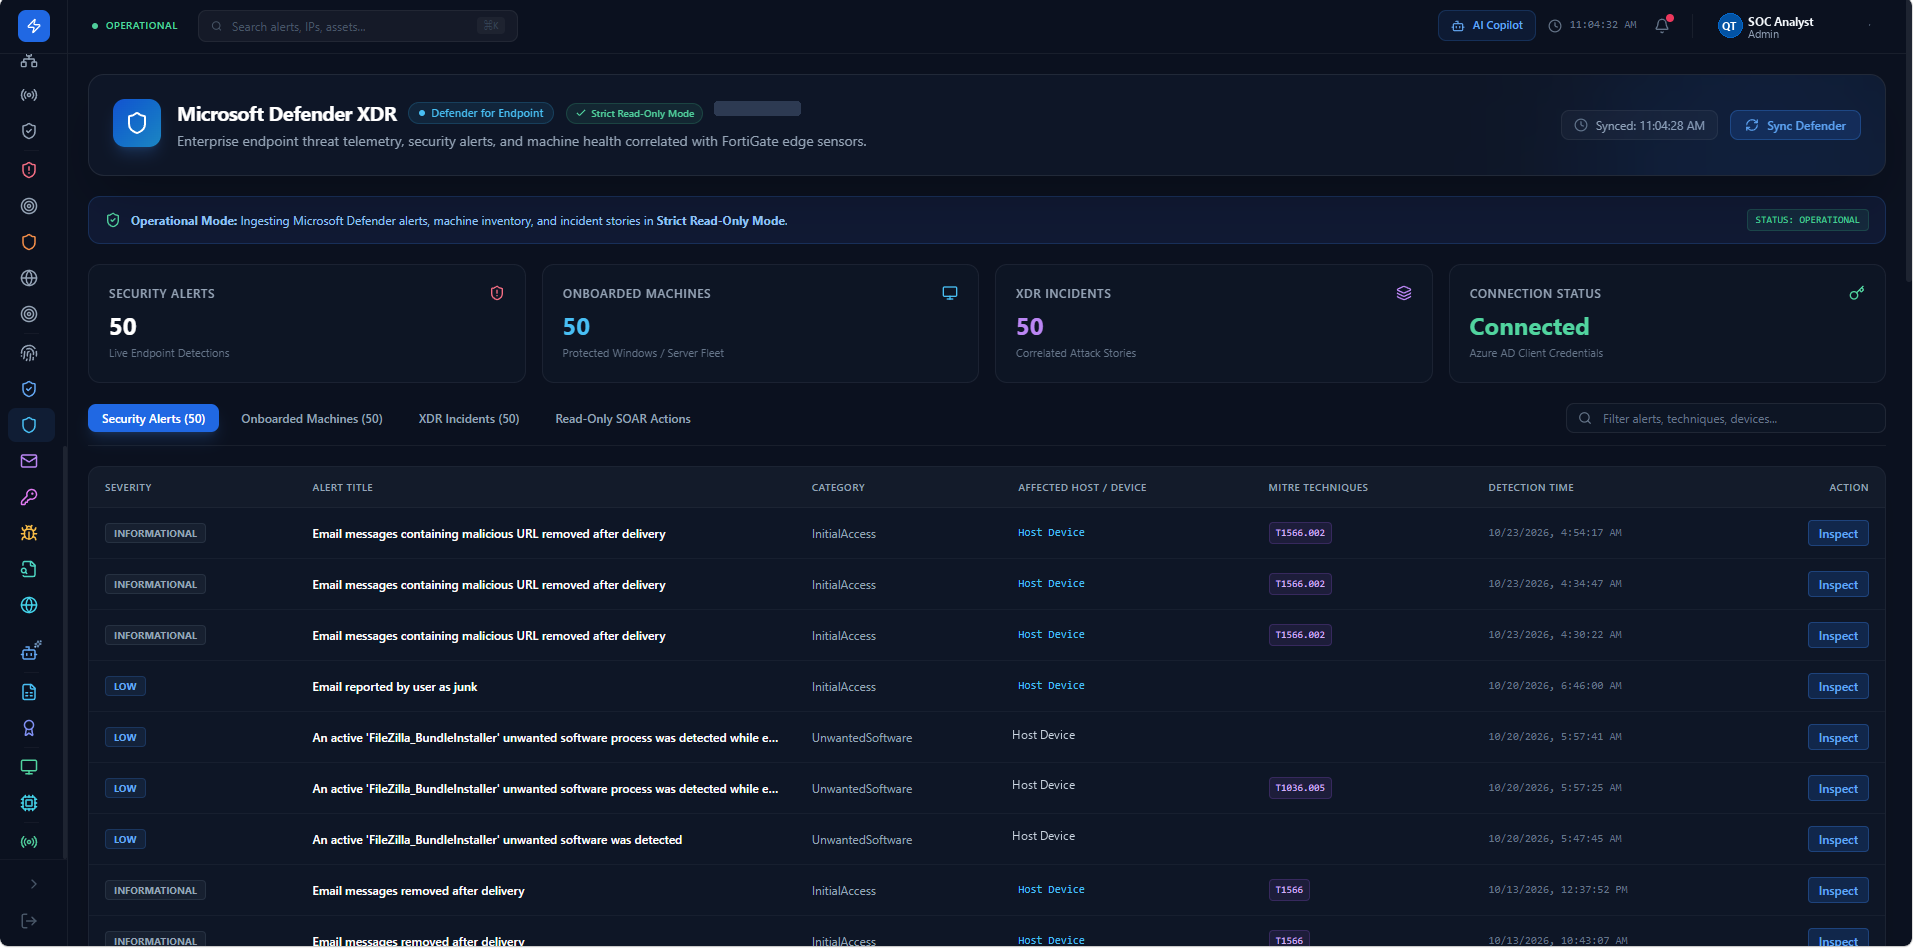Open the AI Copilot button

1487,26
